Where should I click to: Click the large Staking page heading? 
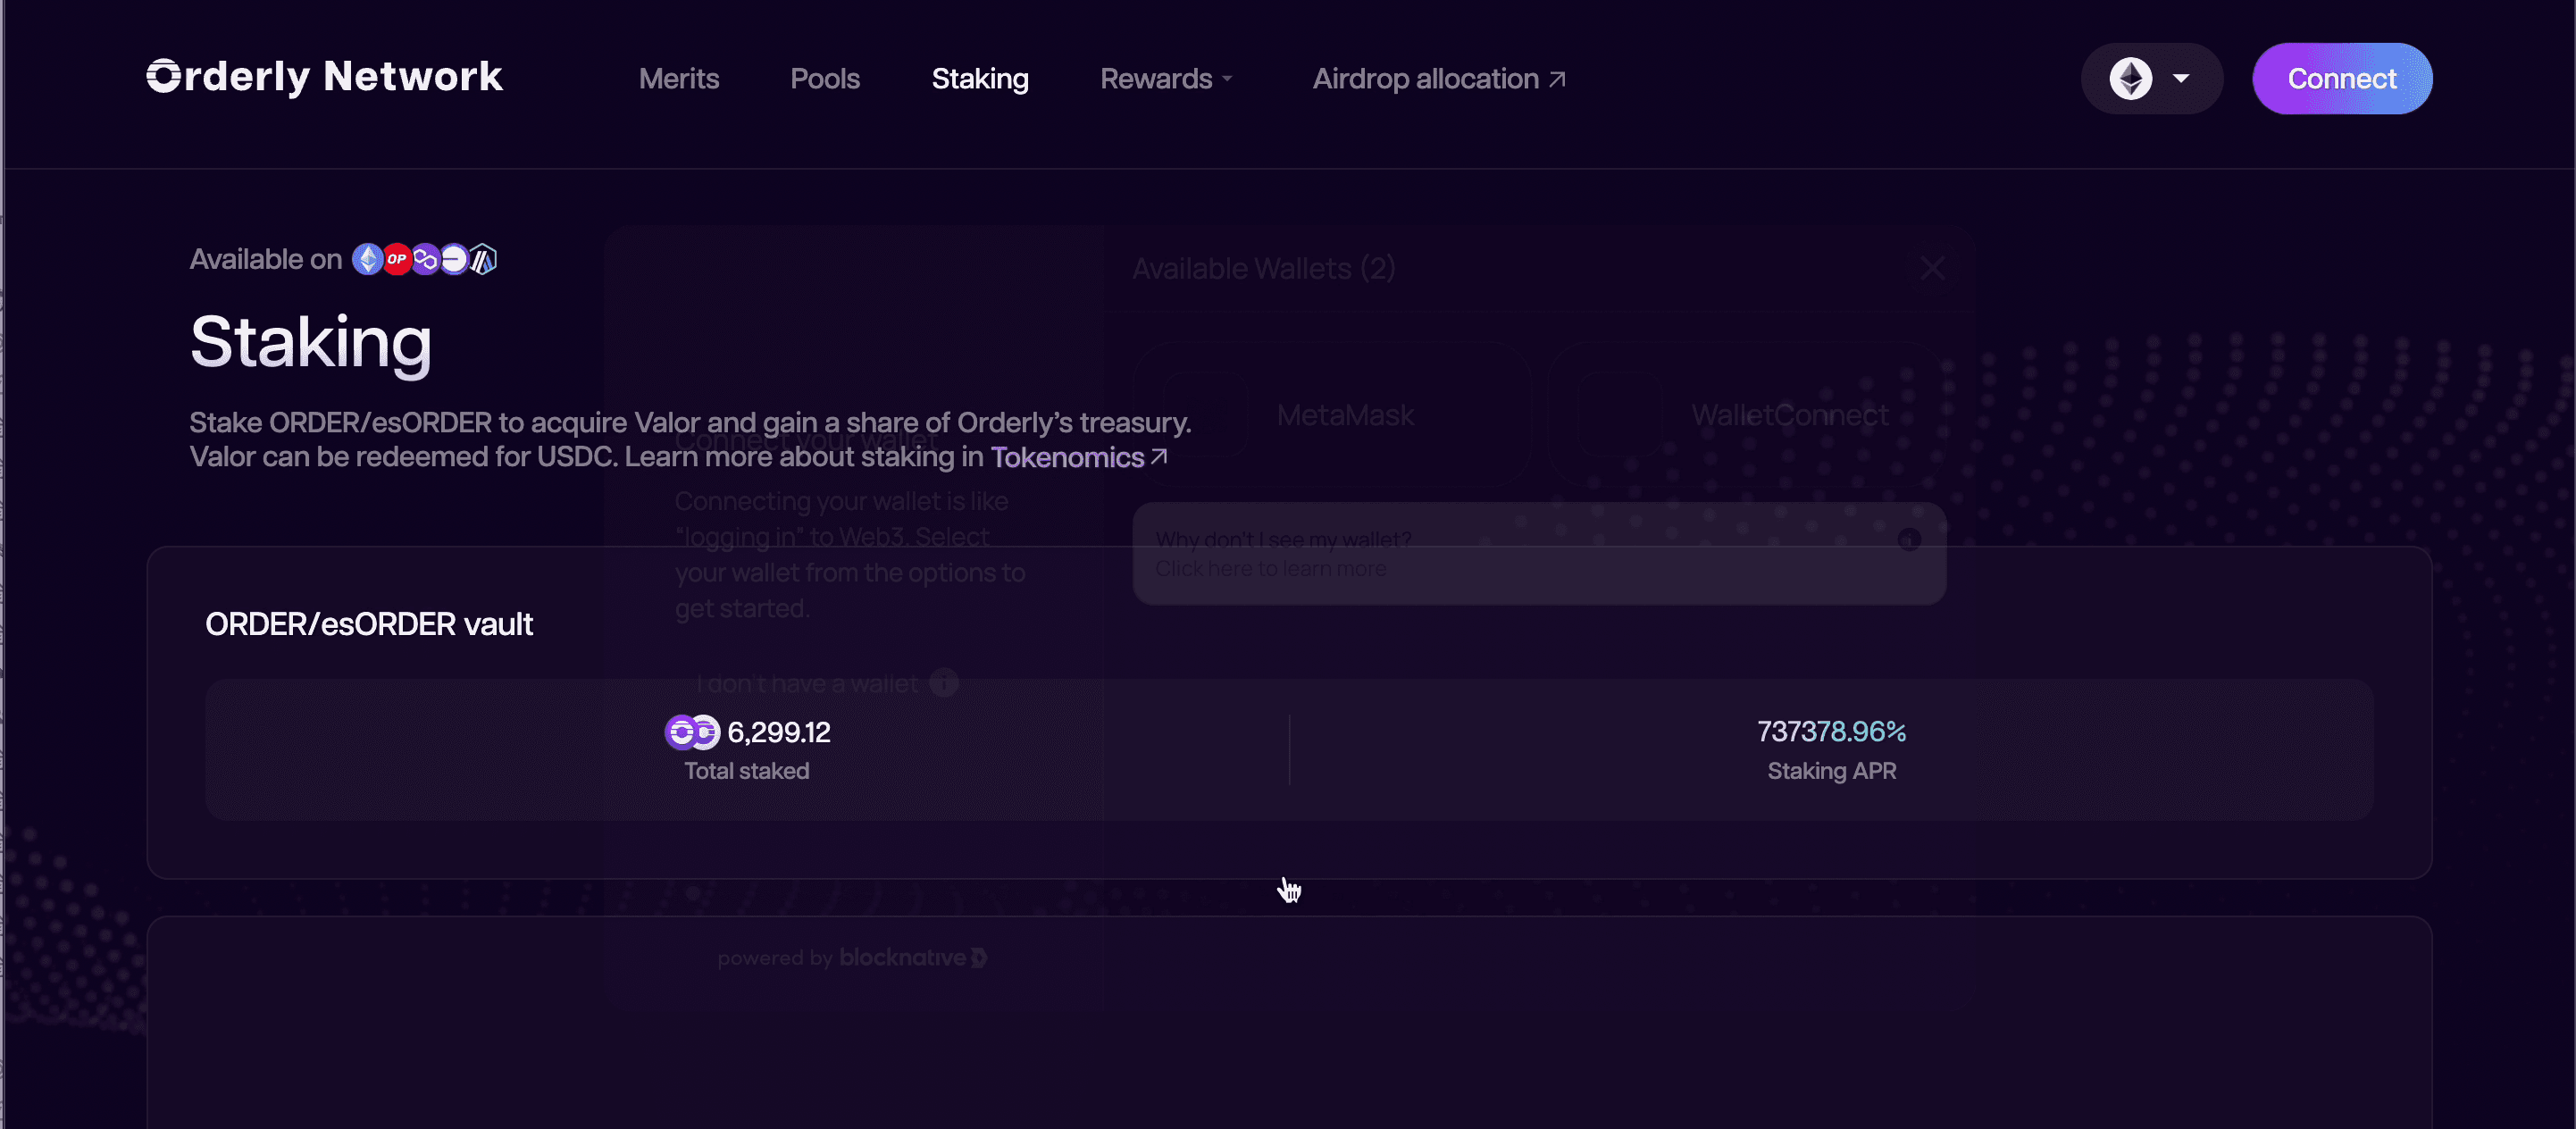point(311,343)
